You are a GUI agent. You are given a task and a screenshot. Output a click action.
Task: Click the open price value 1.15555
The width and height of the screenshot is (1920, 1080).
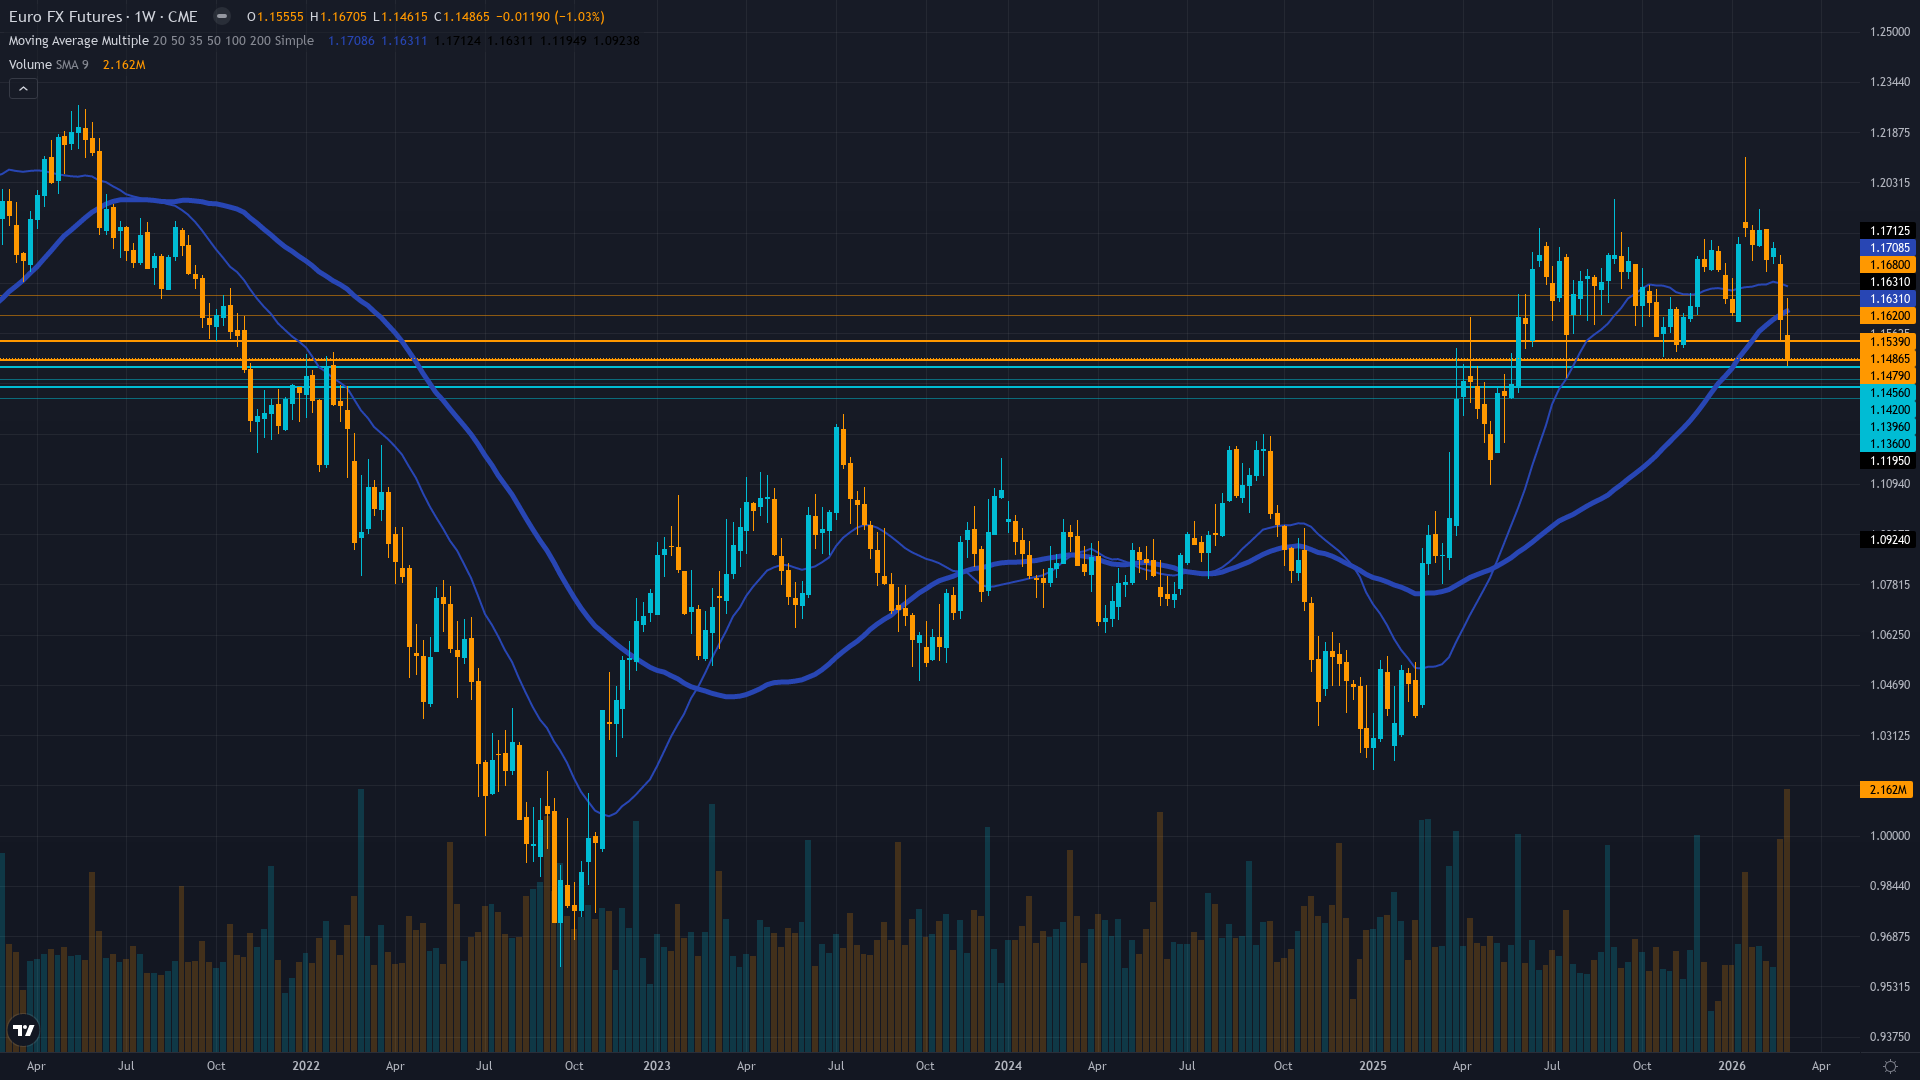tap(280, 17)
